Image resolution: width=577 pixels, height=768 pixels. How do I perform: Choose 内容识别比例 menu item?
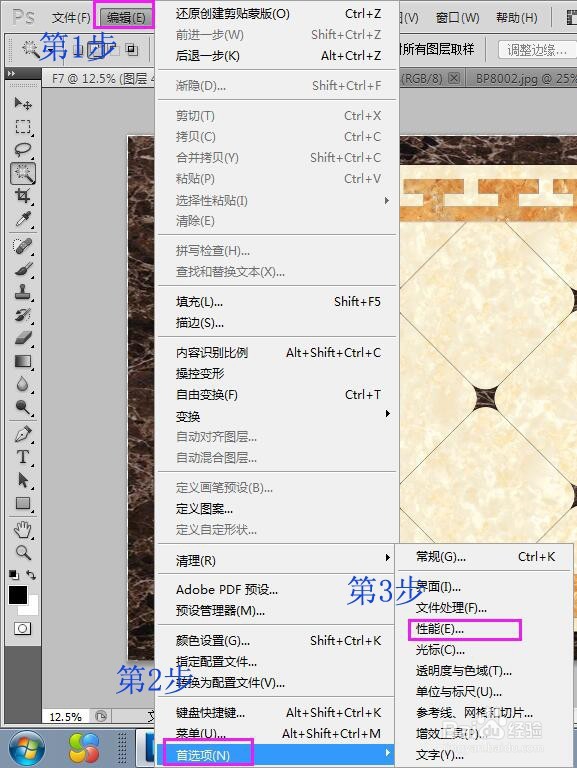277,353
